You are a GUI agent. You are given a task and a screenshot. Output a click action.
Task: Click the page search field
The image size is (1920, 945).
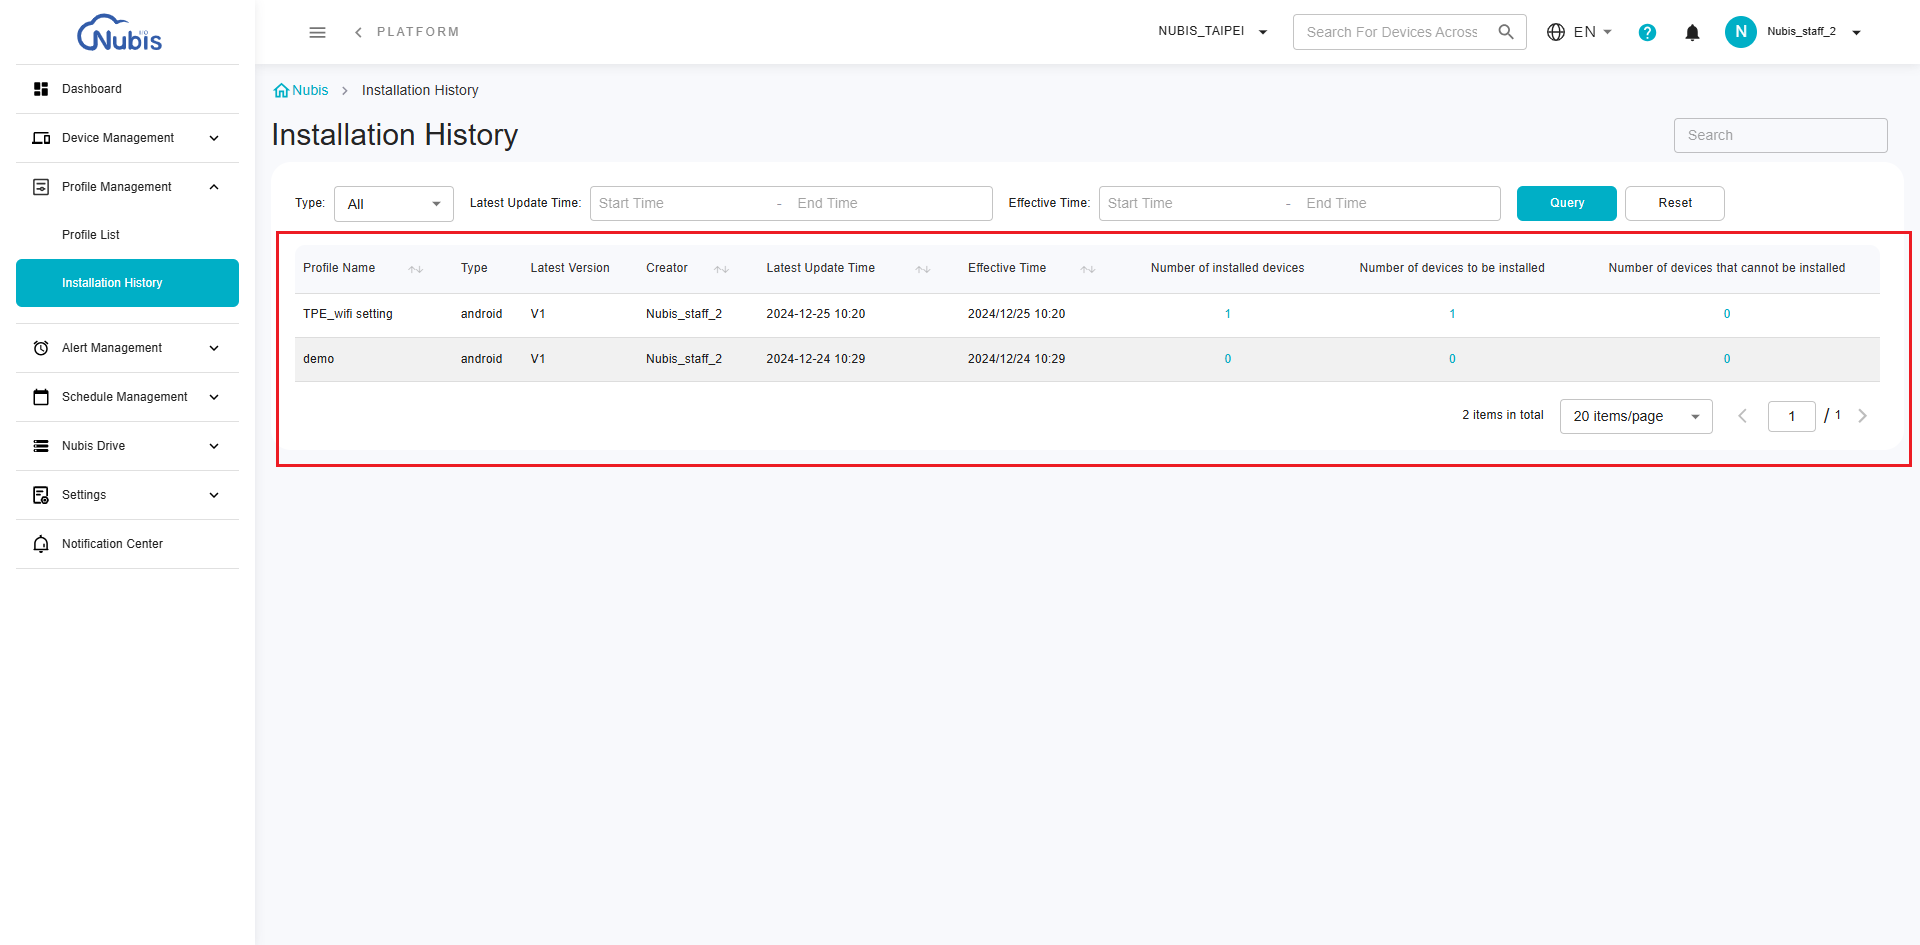click(x=1781, y=136)
